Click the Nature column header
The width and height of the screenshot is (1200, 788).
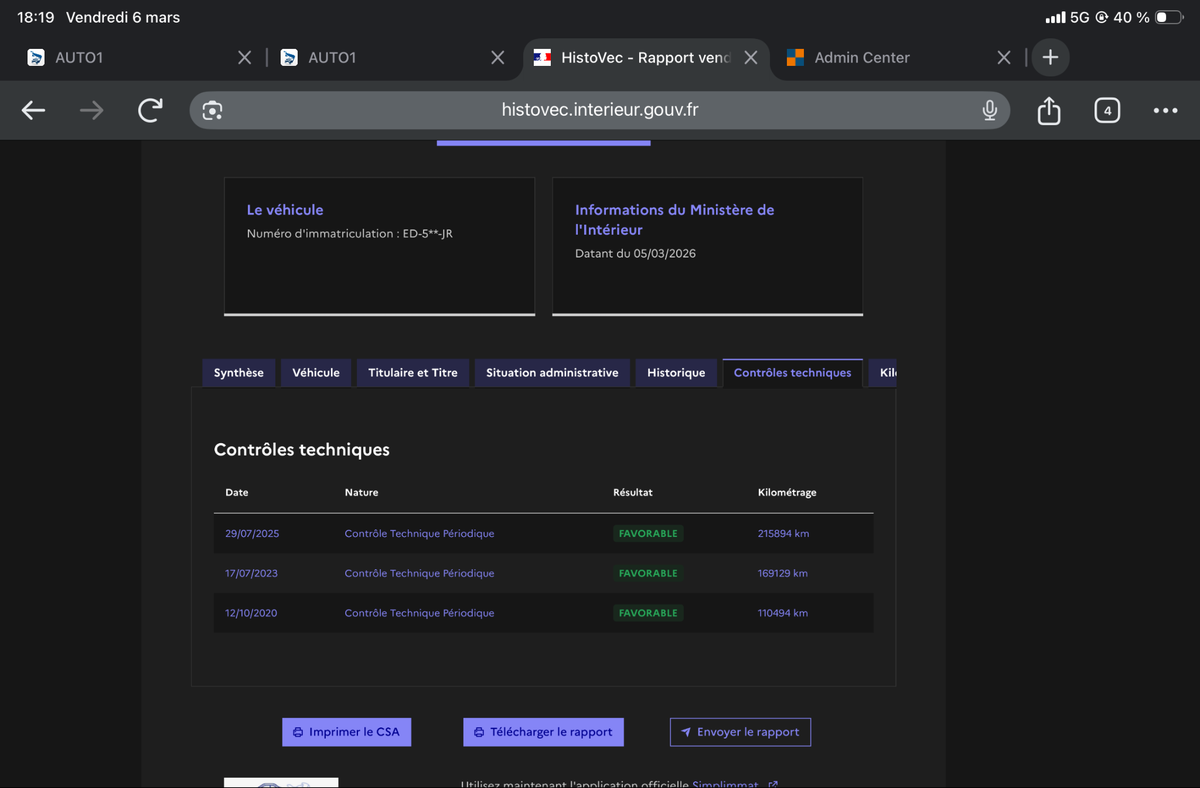coord(361,493)
